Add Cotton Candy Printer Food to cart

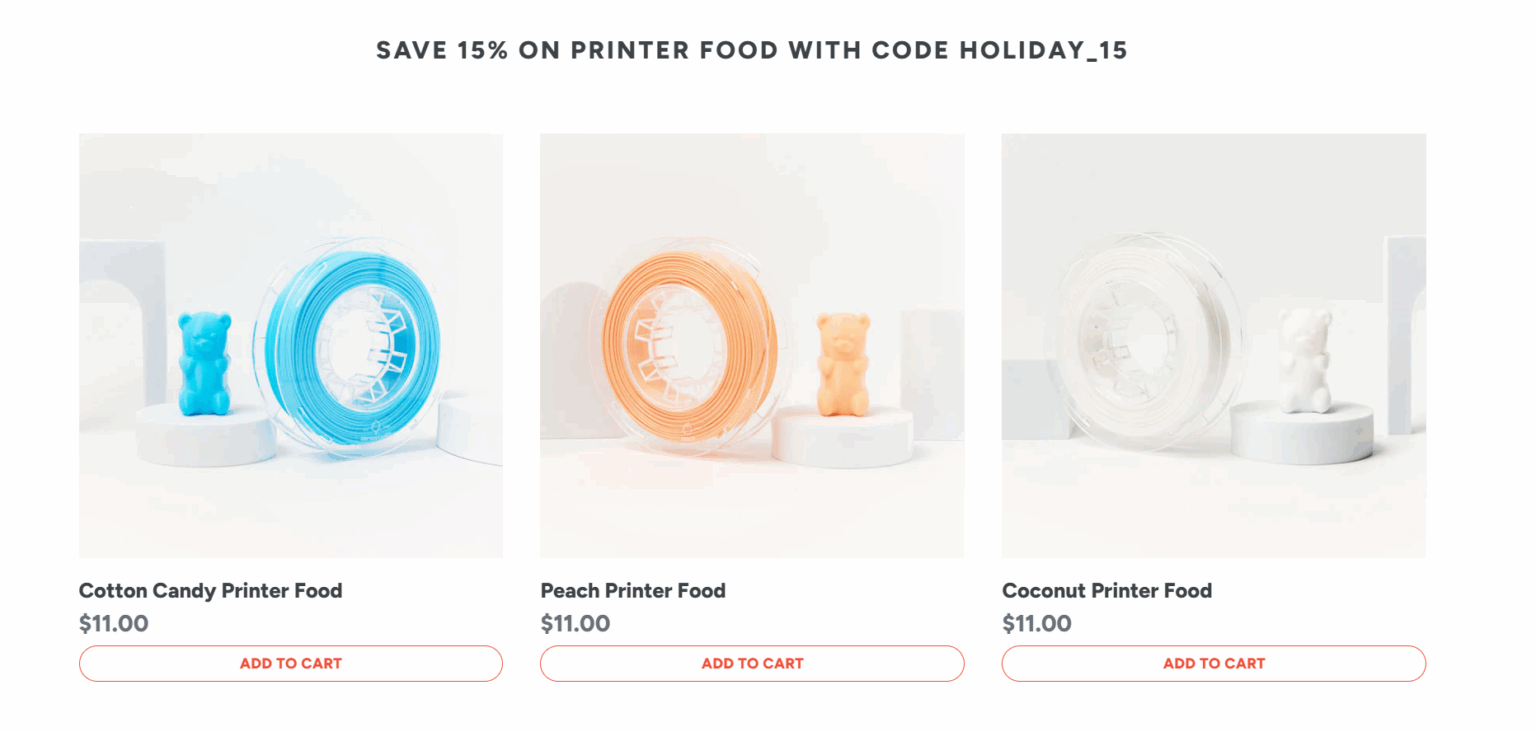tap(290, 663)
